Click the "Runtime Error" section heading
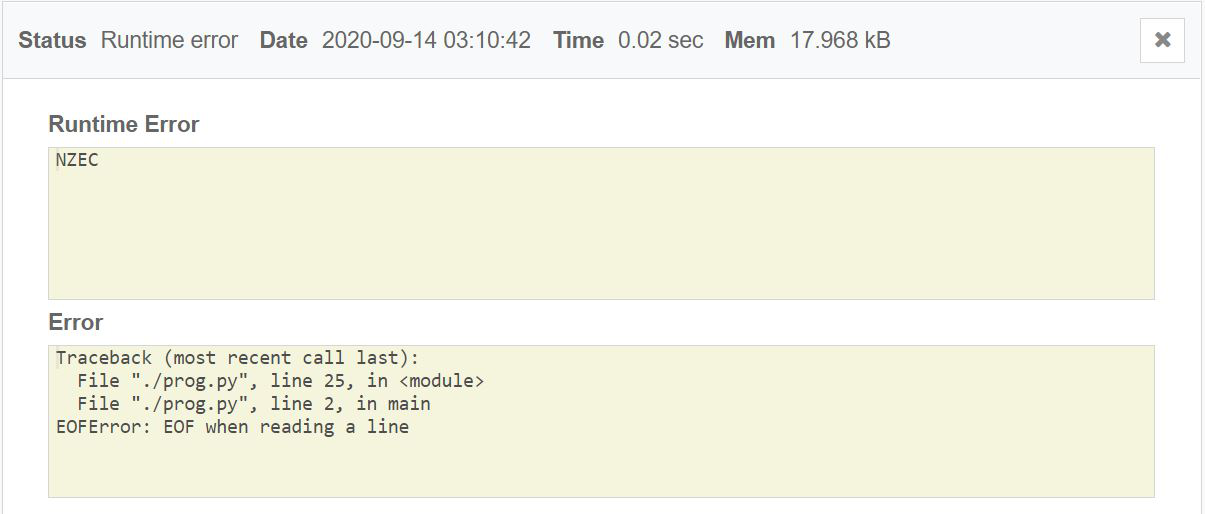Screen dimensions: 1205x514 click(123, 125)
